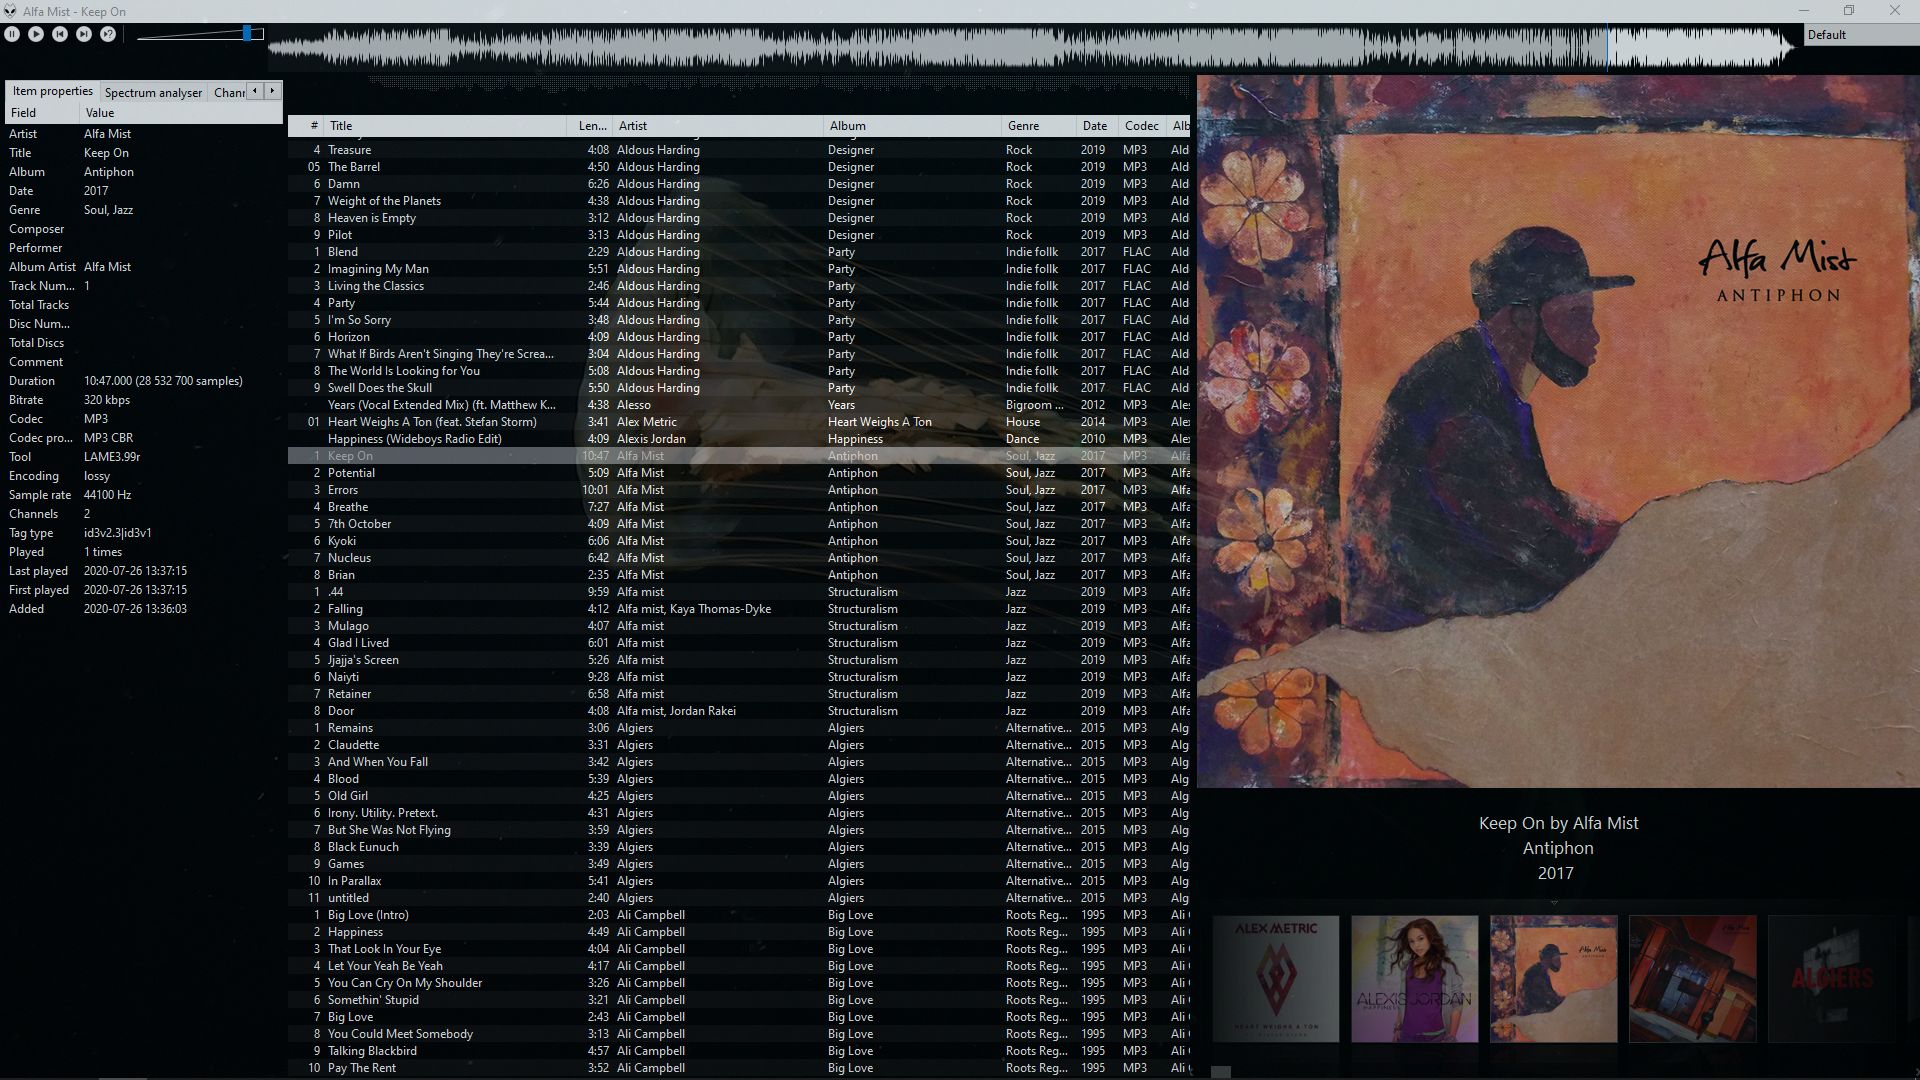1920x1080 pixels.
Task: Skip to the previous track
Action: tap(59, 33)
